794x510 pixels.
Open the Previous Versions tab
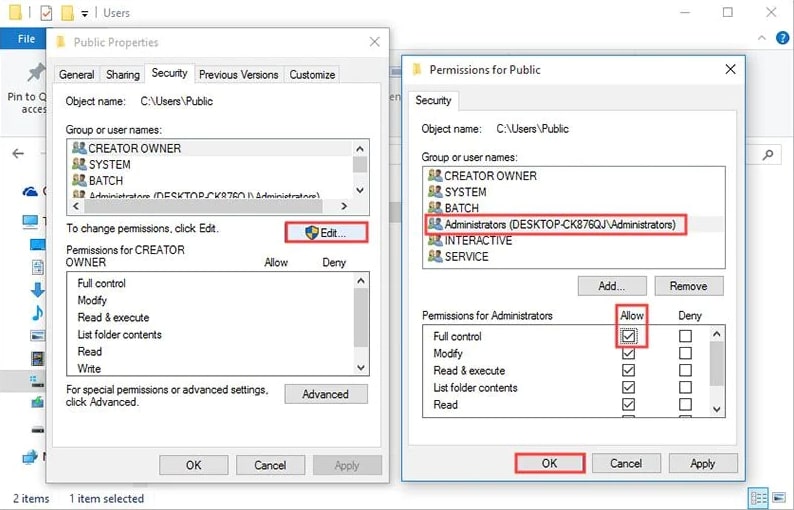(238, 75)
